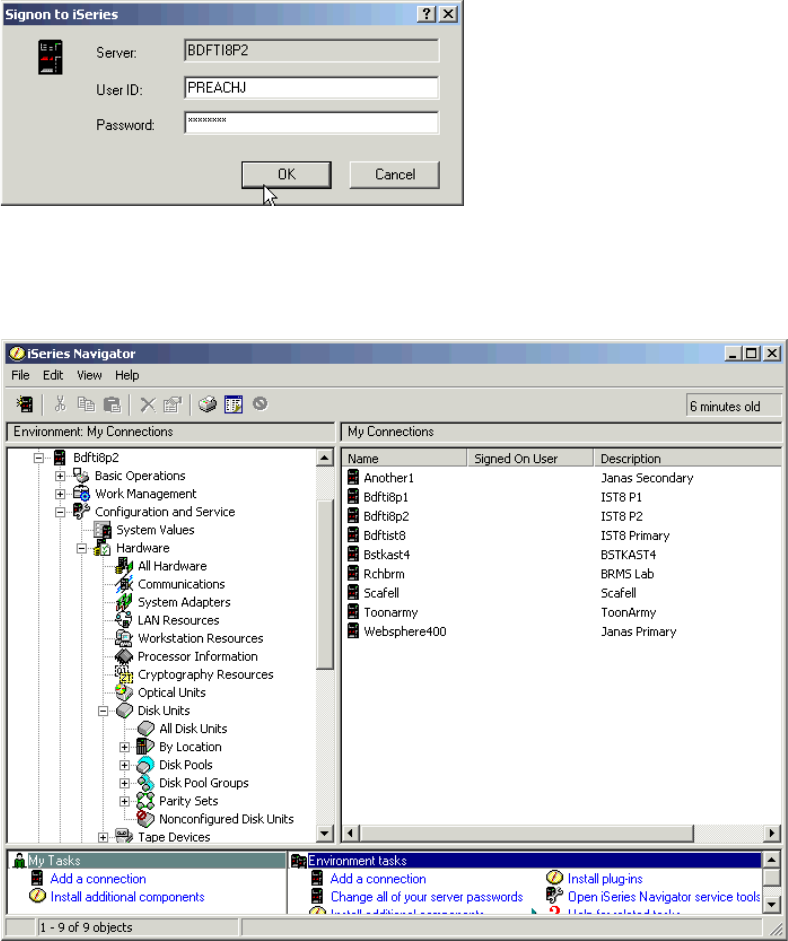
Task: Click the Server field showing BDFTI8P2
Action: click(x=311, y=51)
